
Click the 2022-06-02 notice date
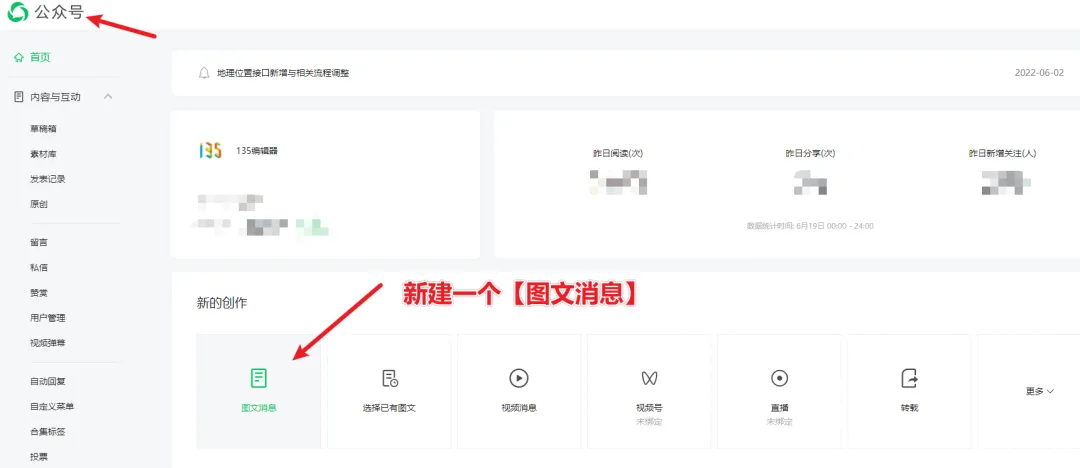[x=1039, y=73]
